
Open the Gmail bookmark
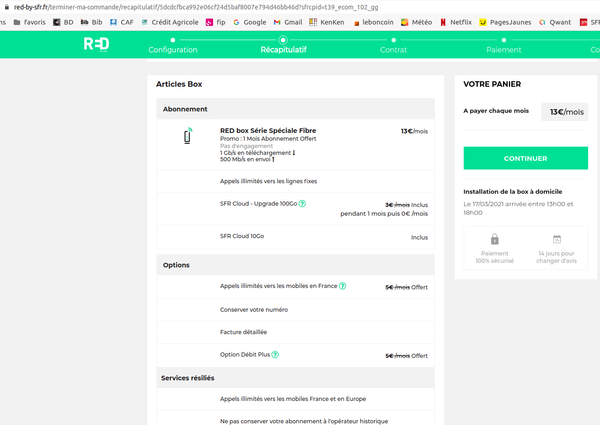coord(288,22)
